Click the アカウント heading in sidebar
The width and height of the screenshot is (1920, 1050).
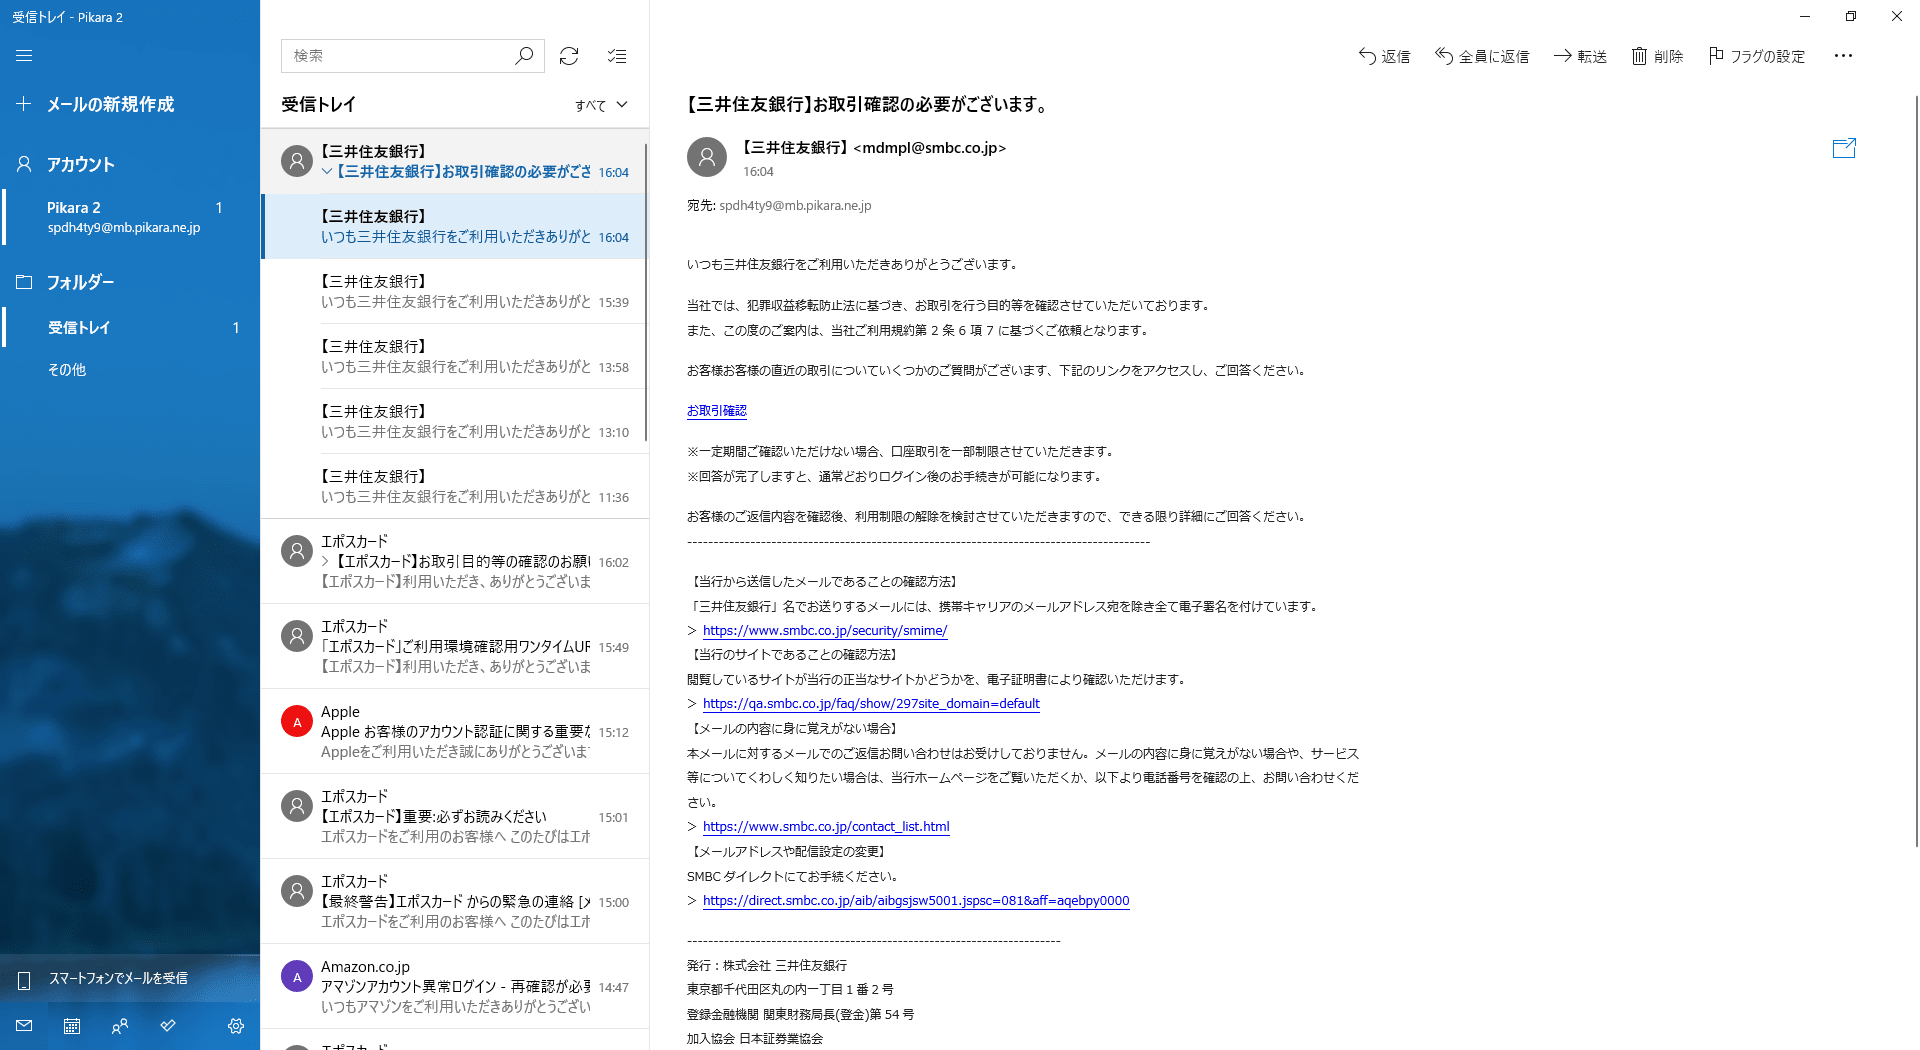click(81, 164)
